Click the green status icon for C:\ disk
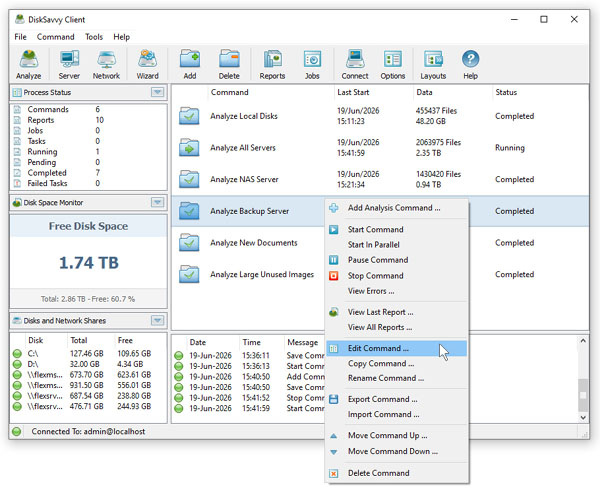Viewport: 600px width, 489px height. (17, 354)
